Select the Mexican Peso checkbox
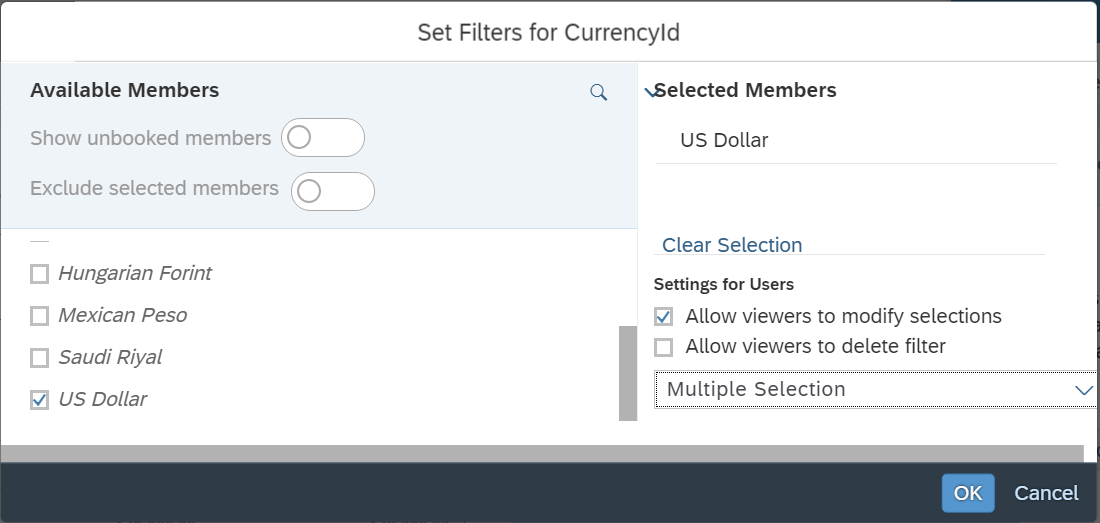 click(39, 316)
